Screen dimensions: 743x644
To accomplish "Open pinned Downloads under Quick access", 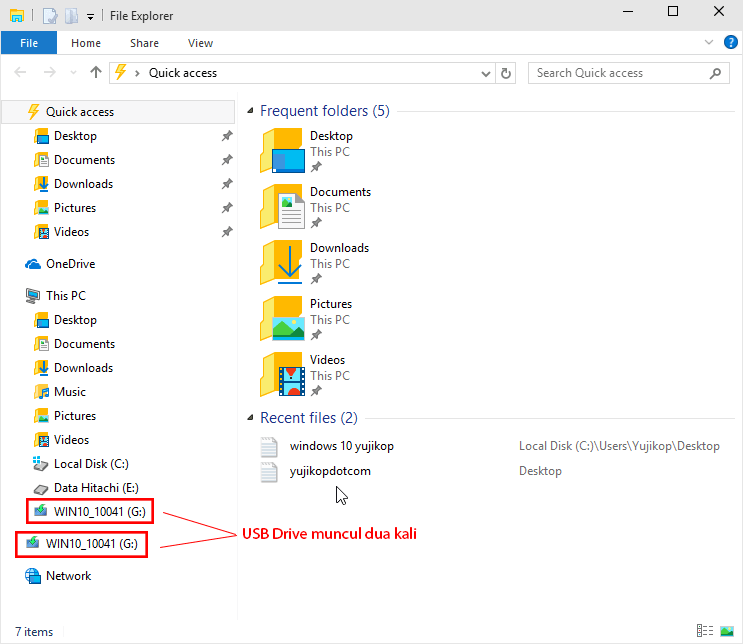I will tap(83, 184).
